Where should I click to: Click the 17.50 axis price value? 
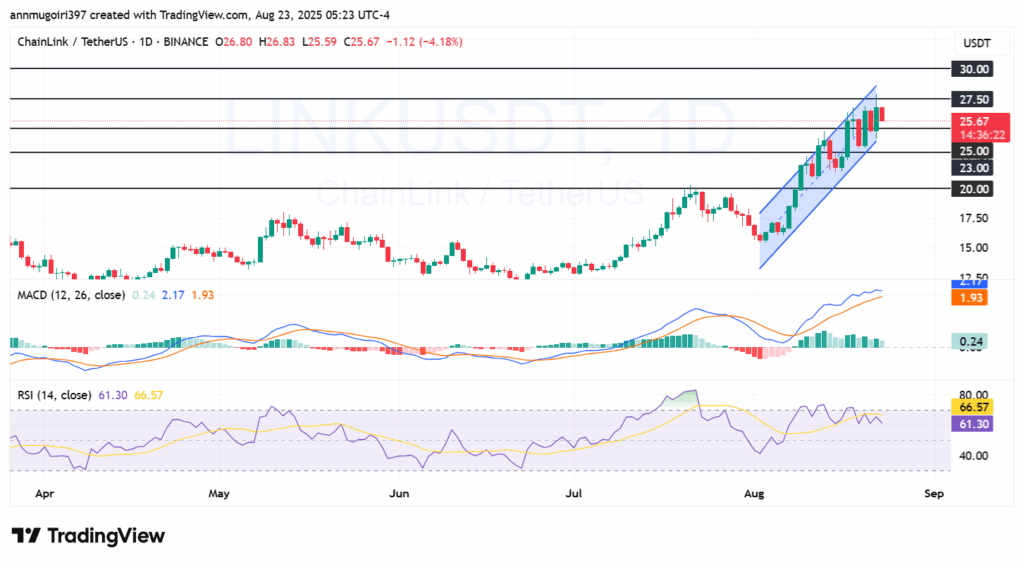coord(973,218)
